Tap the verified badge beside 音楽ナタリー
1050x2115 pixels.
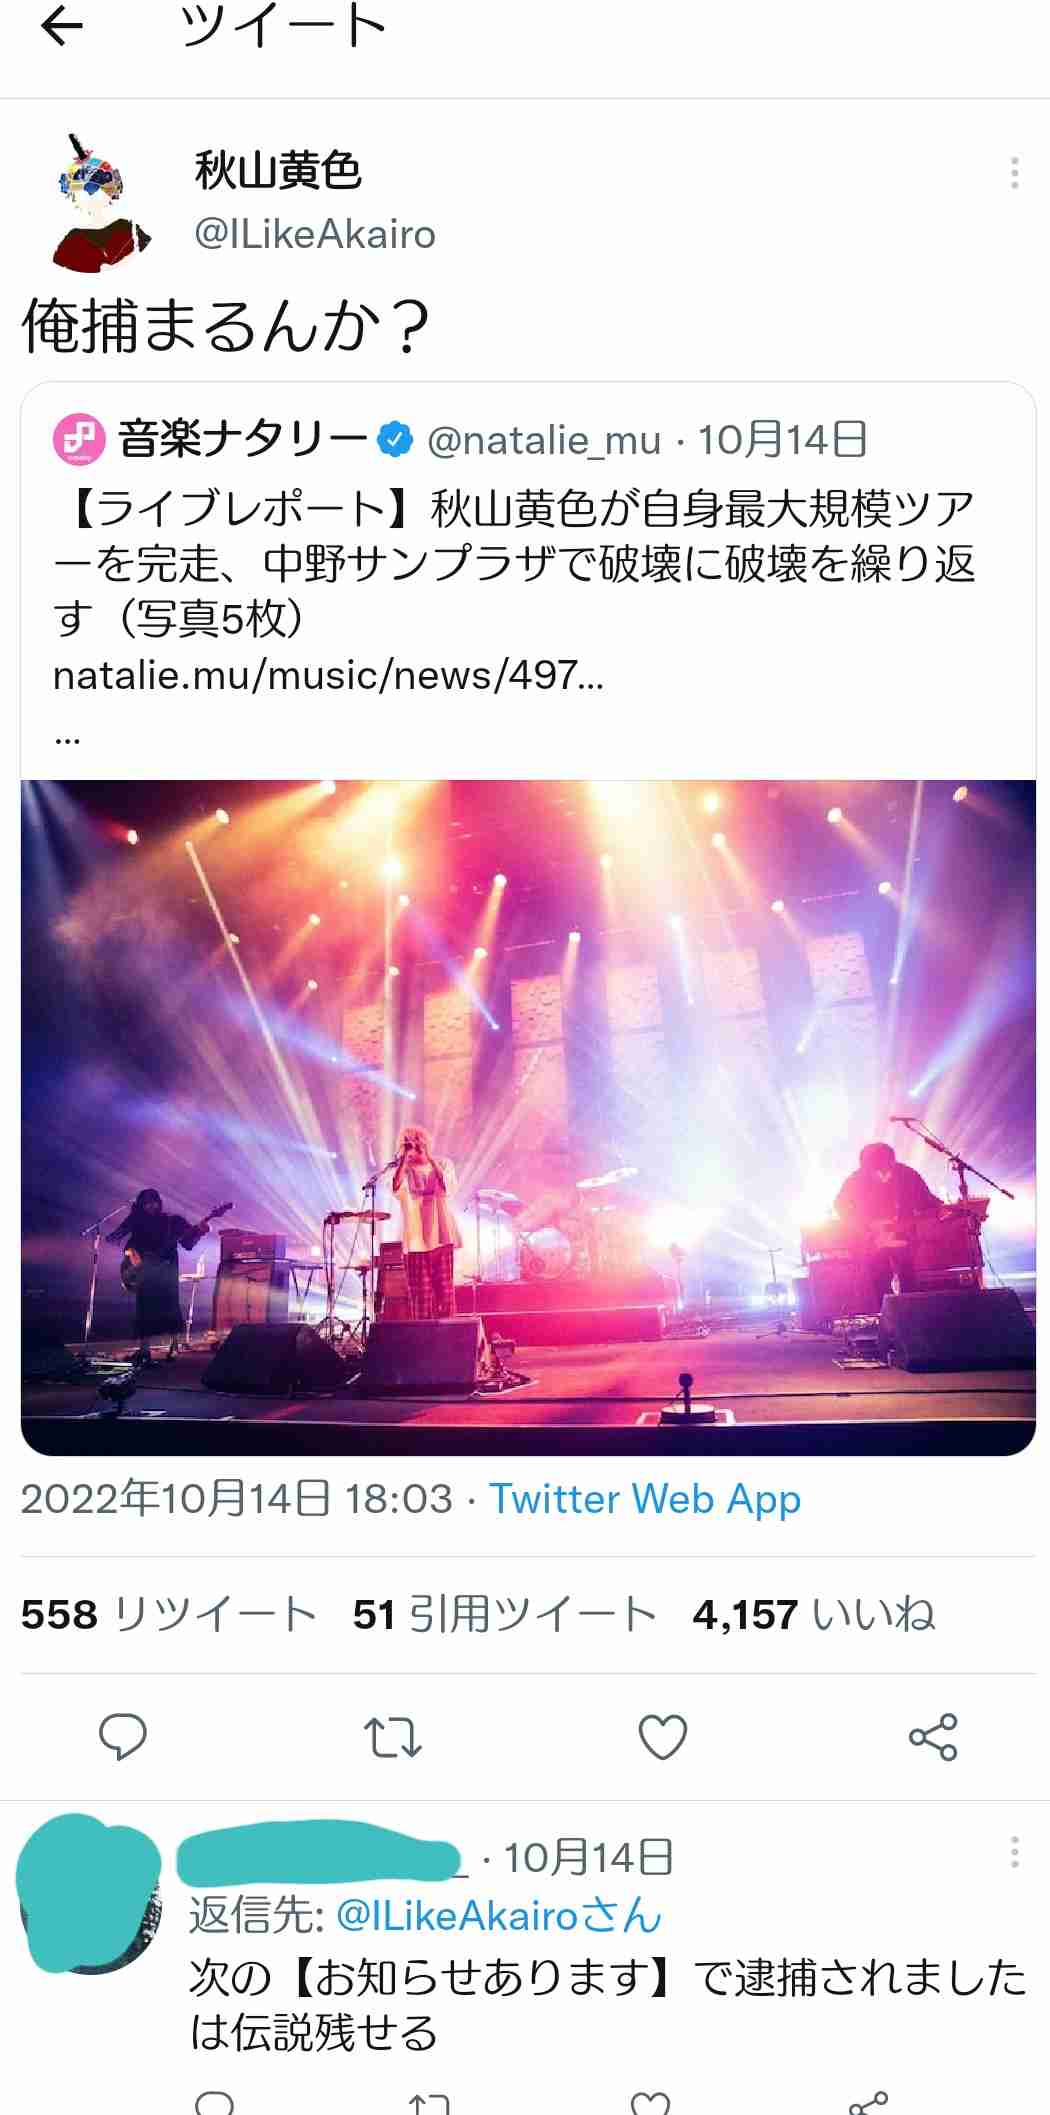click(x=396, y=440)
